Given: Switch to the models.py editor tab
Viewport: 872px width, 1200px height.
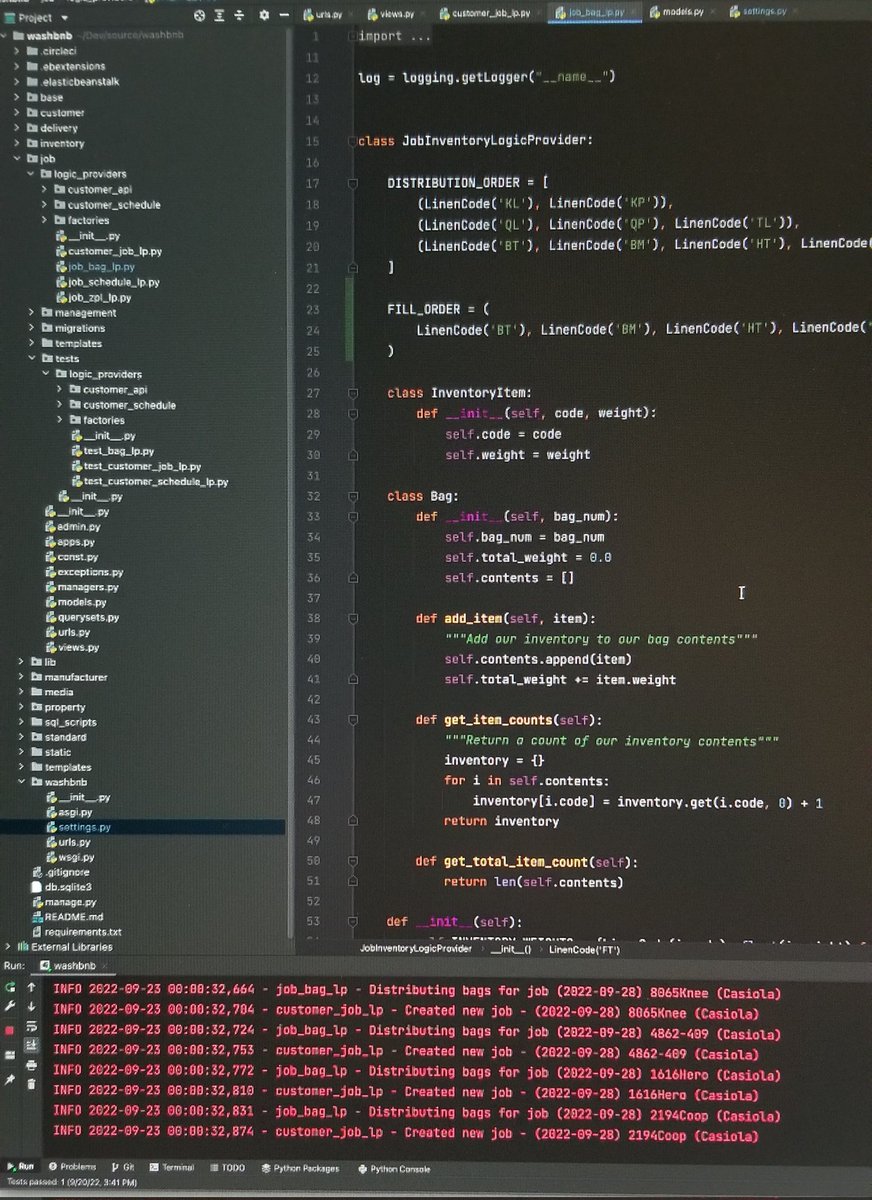Looking at the screenshot, I should point(675,14).
